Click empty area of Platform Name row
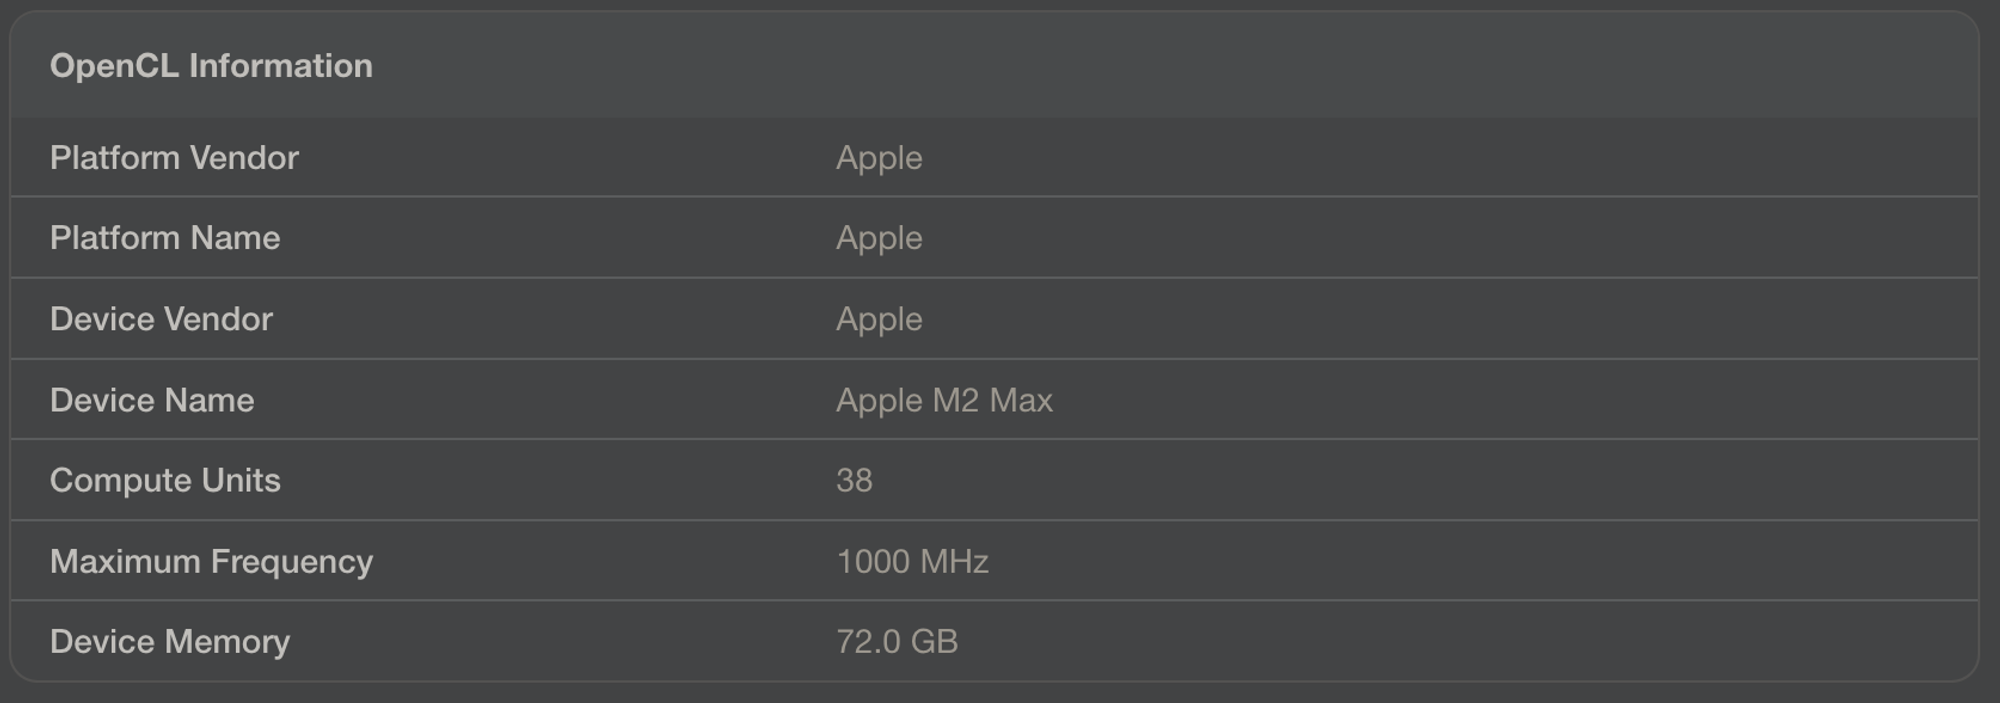This screenshot has width=2000, height=703. coord(1500,238)
